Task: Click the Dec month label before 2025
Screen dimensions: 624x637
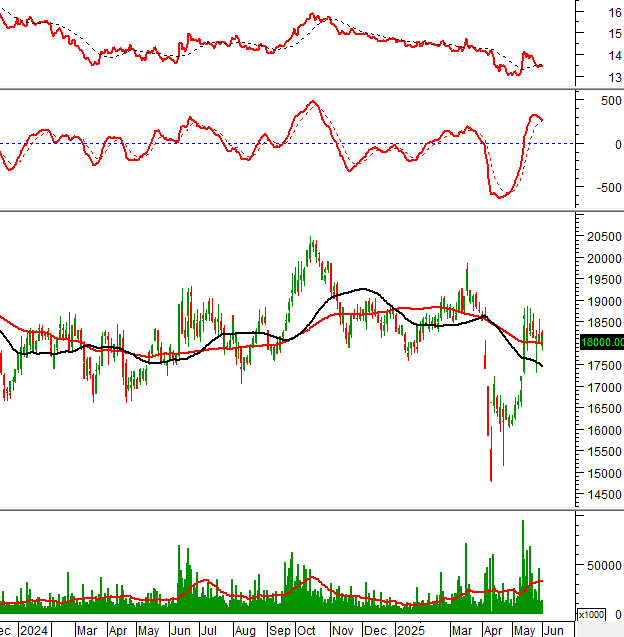Action: (x=375, y=630)
